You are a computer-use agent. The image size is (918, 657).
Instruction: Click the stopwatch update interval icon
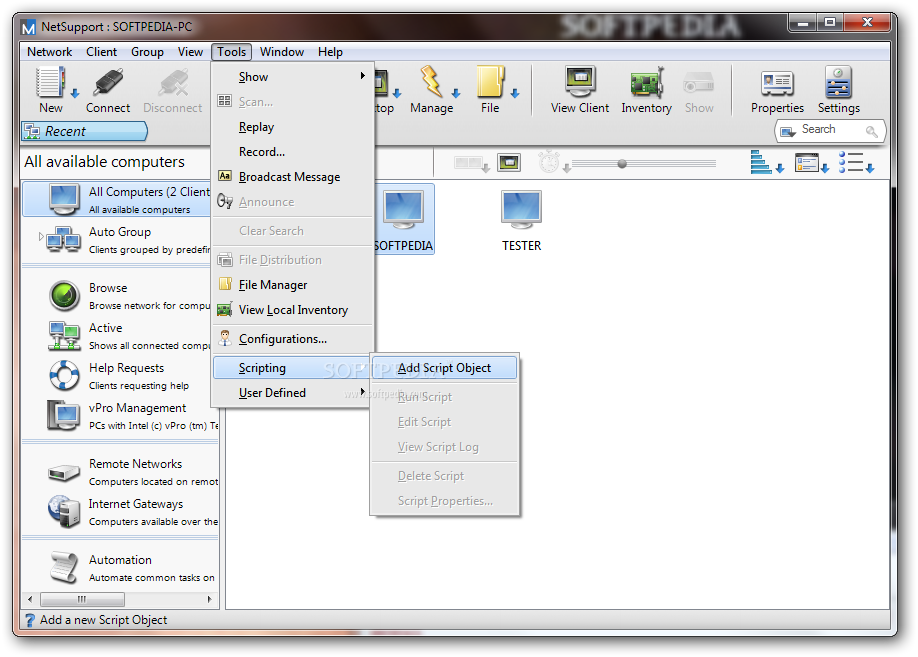click(x=549, y=162)
